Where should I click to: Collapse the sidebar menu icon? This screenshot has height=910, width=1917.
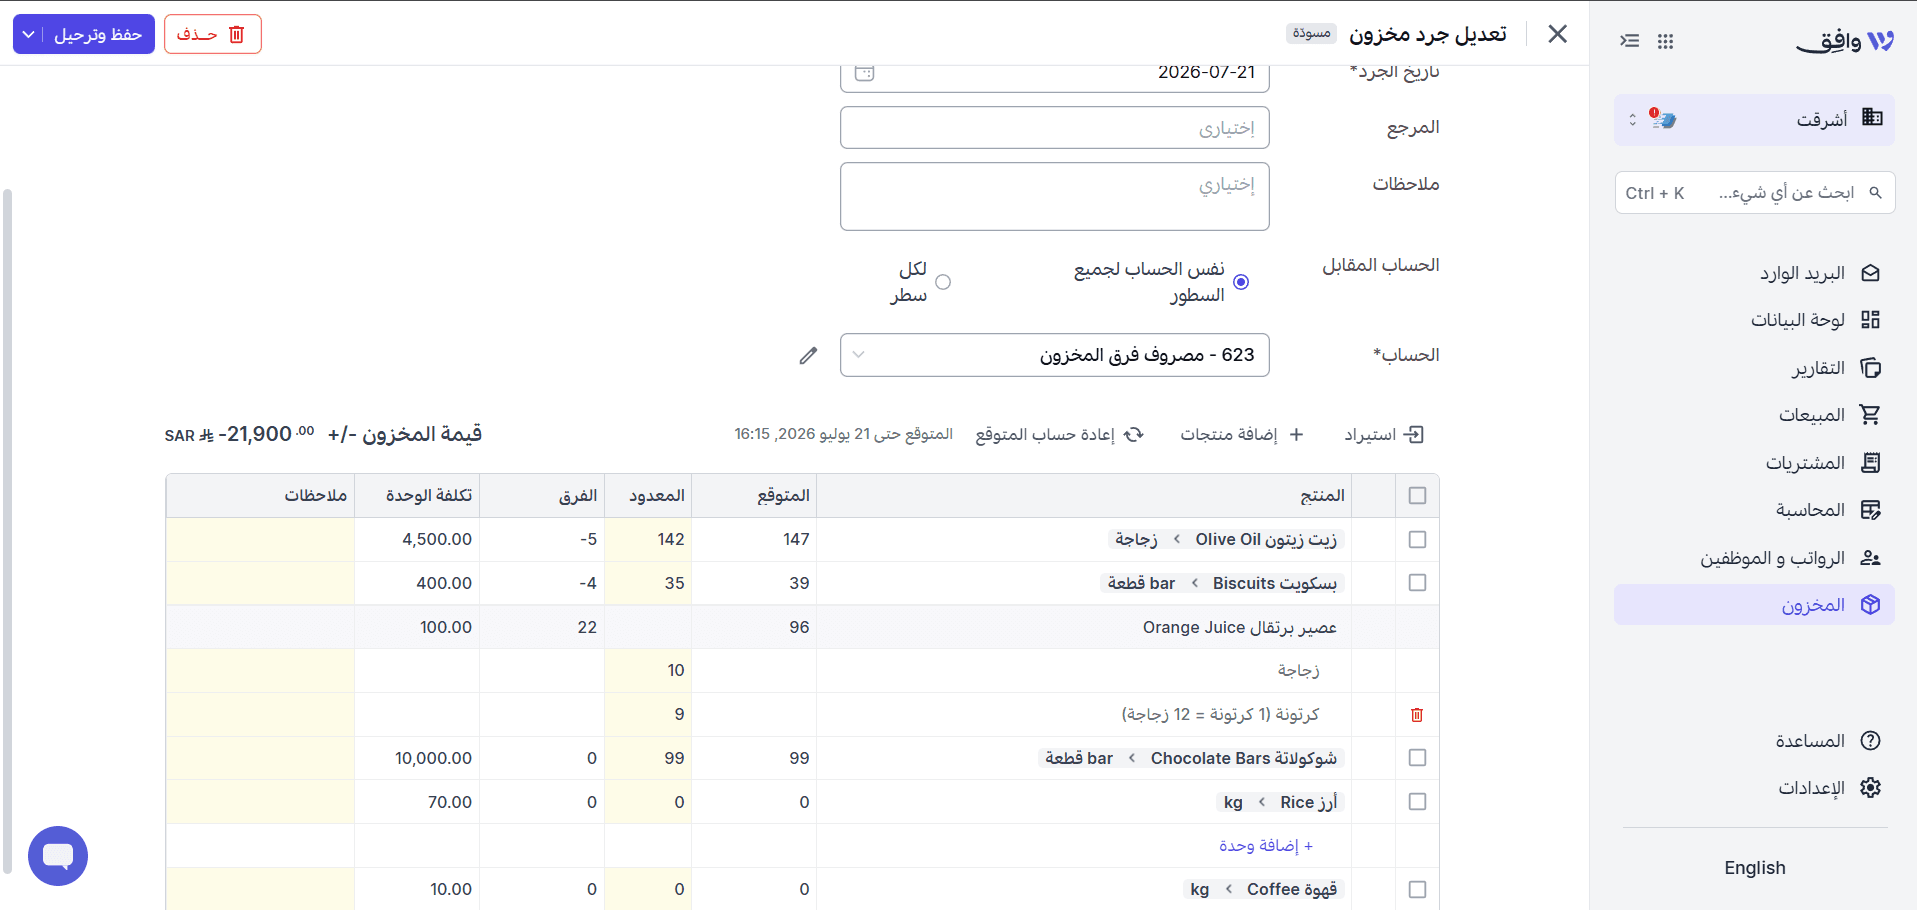[1630, 41]
